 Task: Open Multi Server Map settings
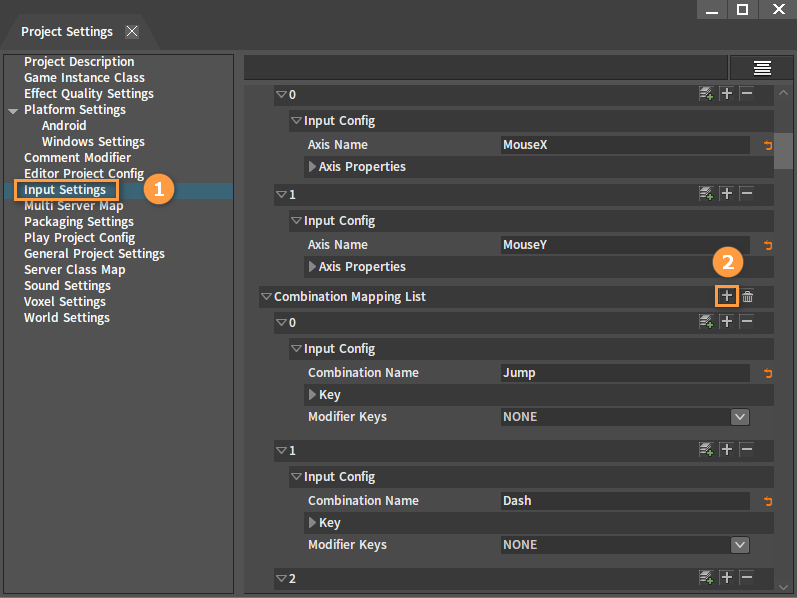[74, 205]
